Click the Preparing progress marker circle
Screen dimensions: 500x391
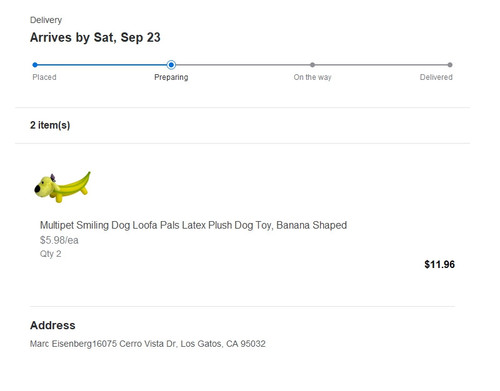[171, 65]
